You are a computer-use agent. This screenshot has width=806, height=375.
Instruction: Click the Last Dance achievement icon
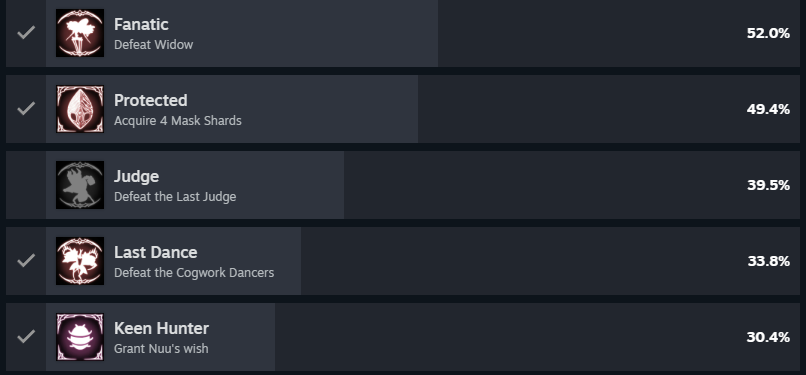tap(80, 261)
